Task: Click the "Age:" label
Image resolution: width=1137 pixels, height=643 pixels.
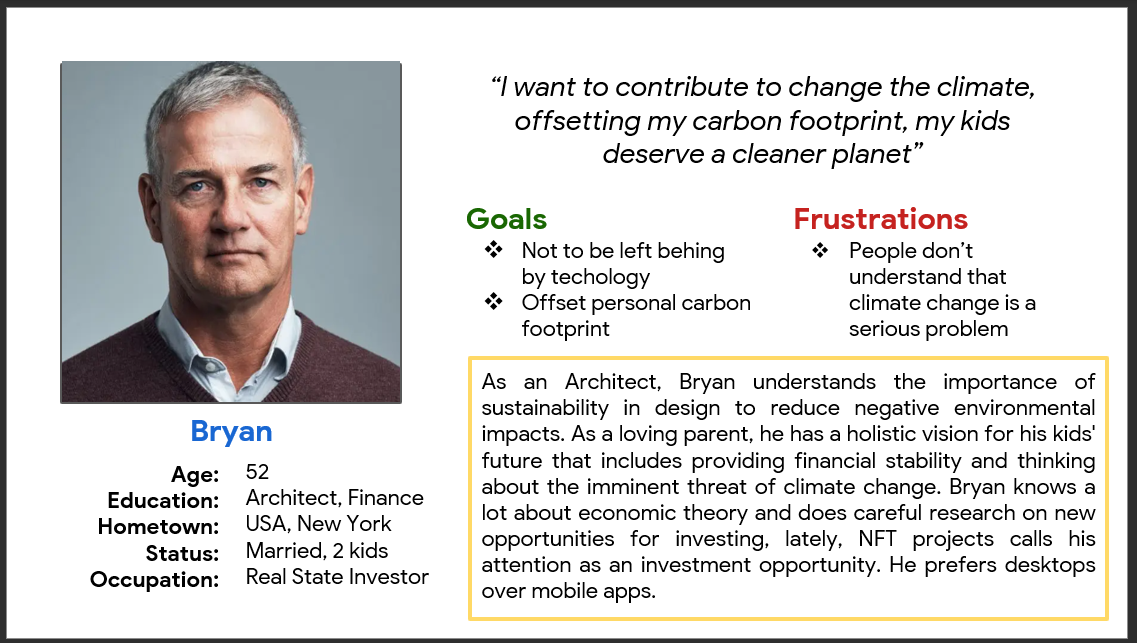Action: (194, 474)
